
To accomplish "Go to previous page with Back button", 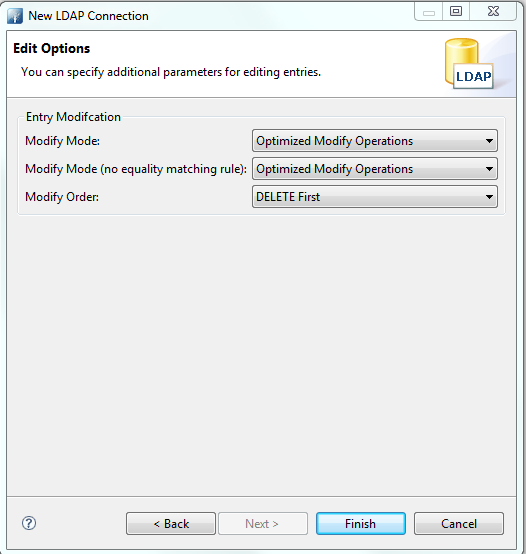I will click(x=171, y=523).
